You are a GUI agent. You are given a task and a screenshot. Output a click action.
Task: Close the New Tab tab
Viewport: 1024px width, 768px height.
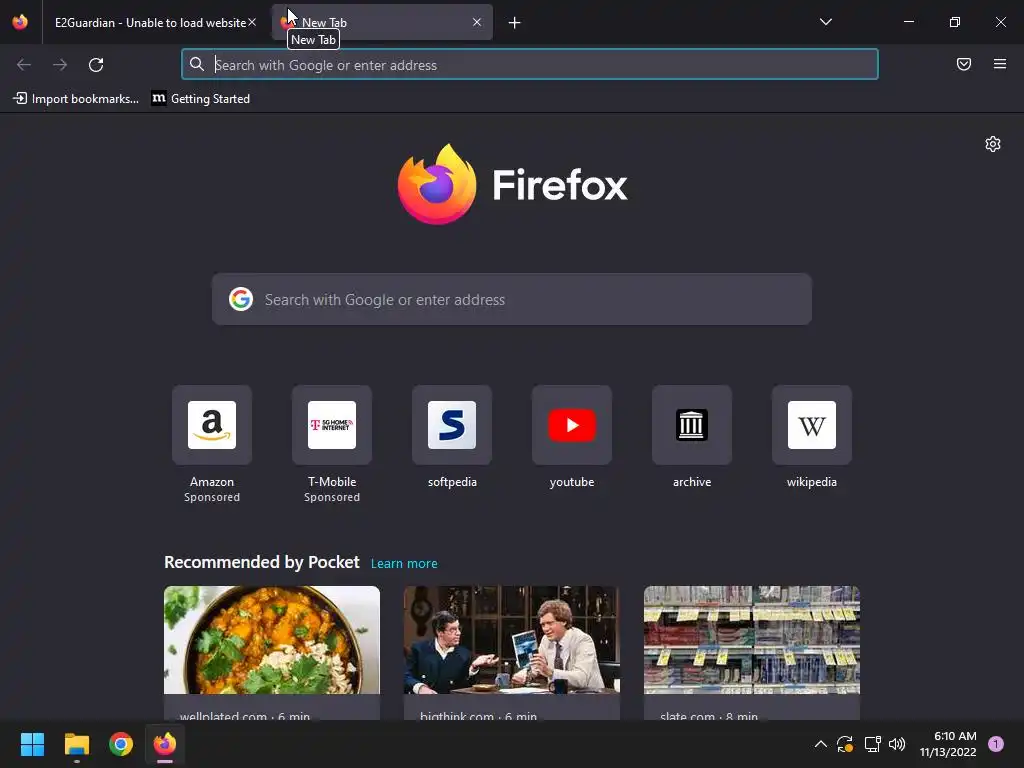(x=477, y=22)
